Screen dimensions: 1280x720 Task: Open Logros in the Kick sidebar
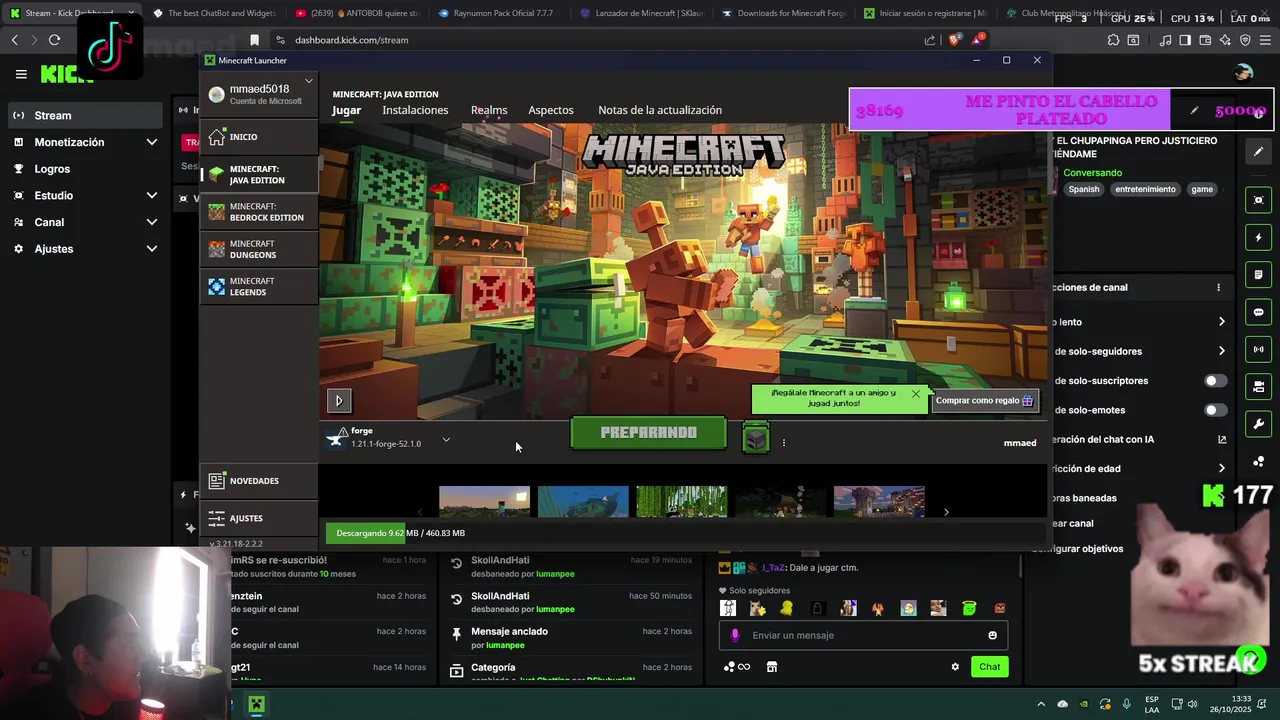(85, 169)
